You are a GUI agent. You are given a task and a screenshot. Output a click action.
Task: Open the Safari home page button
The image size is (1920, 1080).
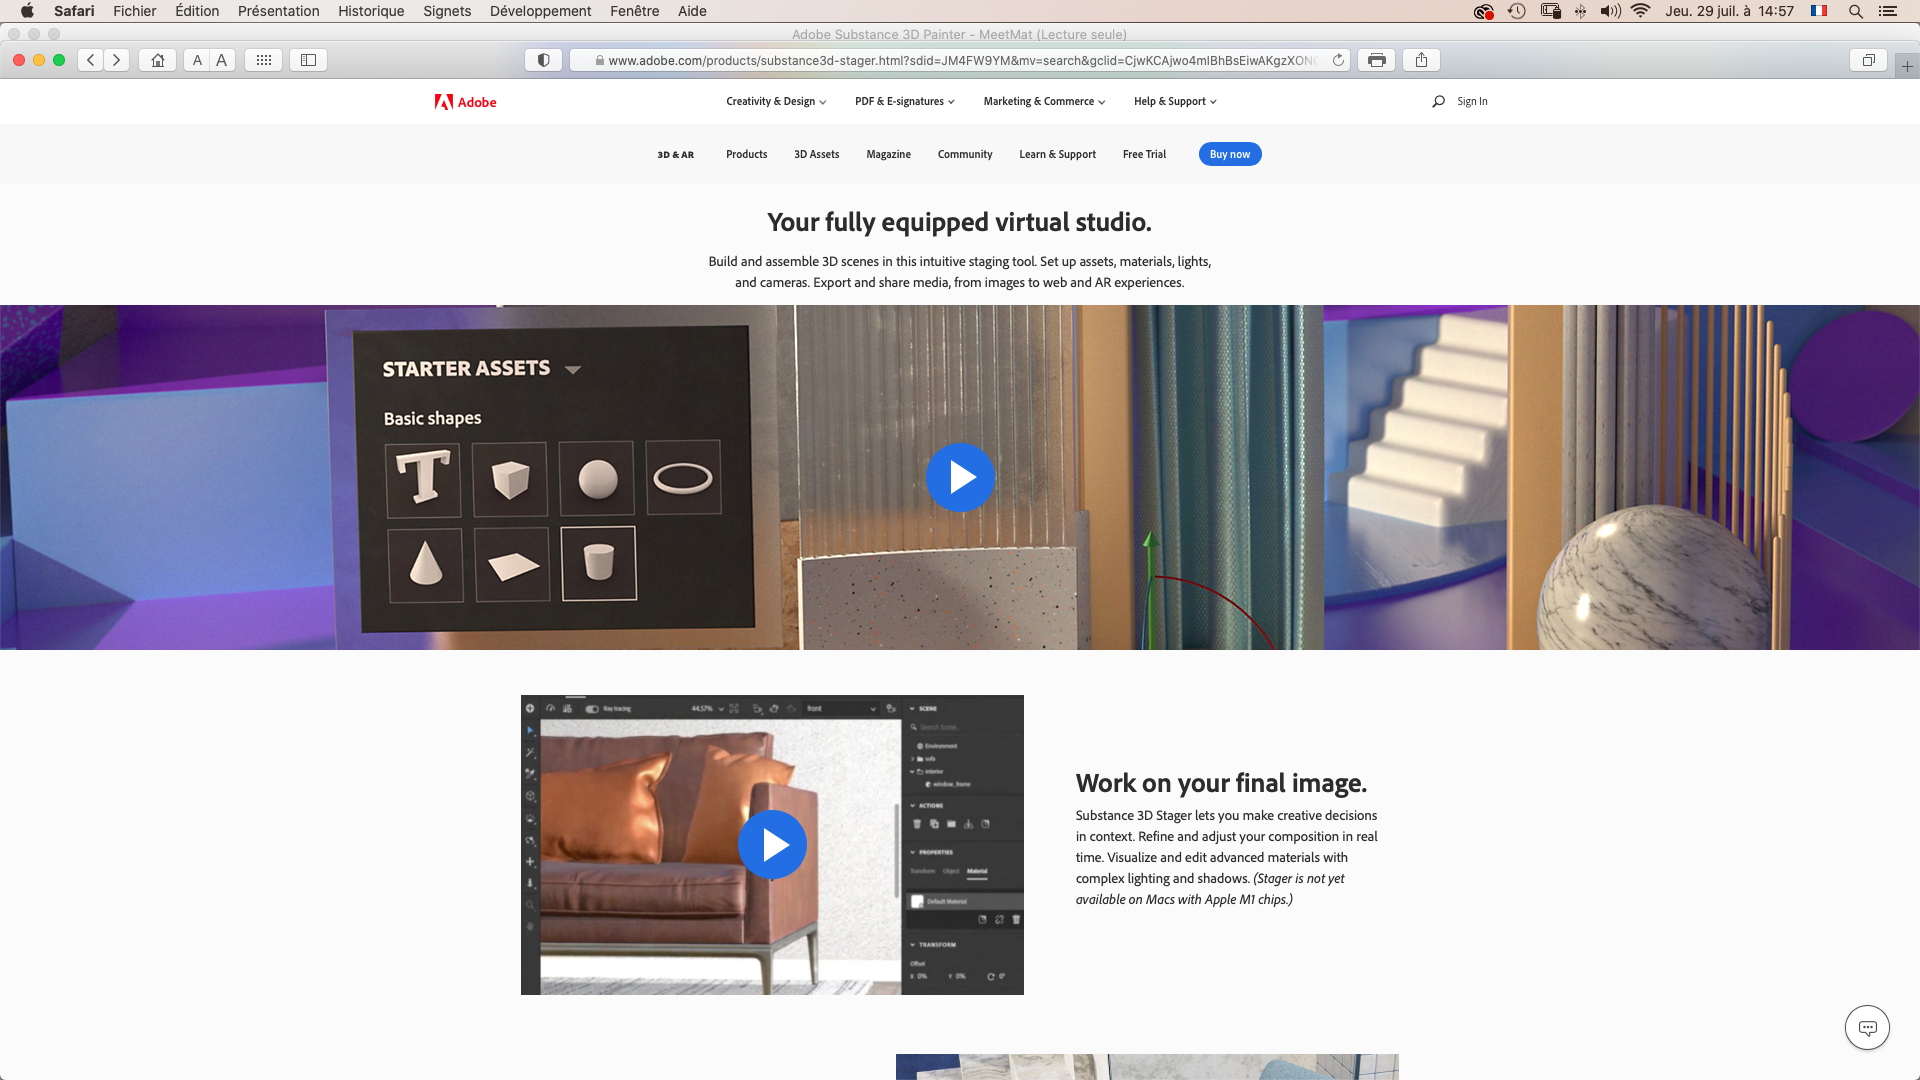(x=158, y=60)
